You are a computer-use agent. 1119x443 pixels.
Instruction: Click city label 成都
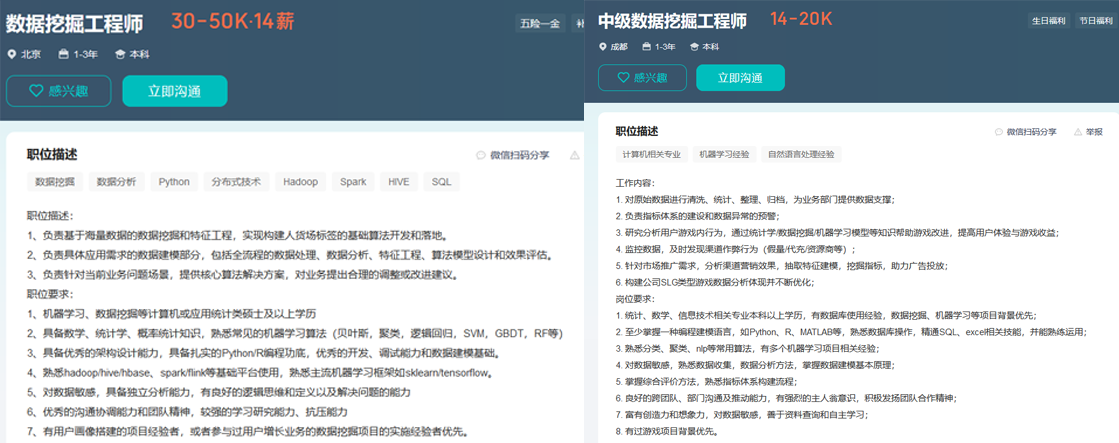click(x=619, y=46)
